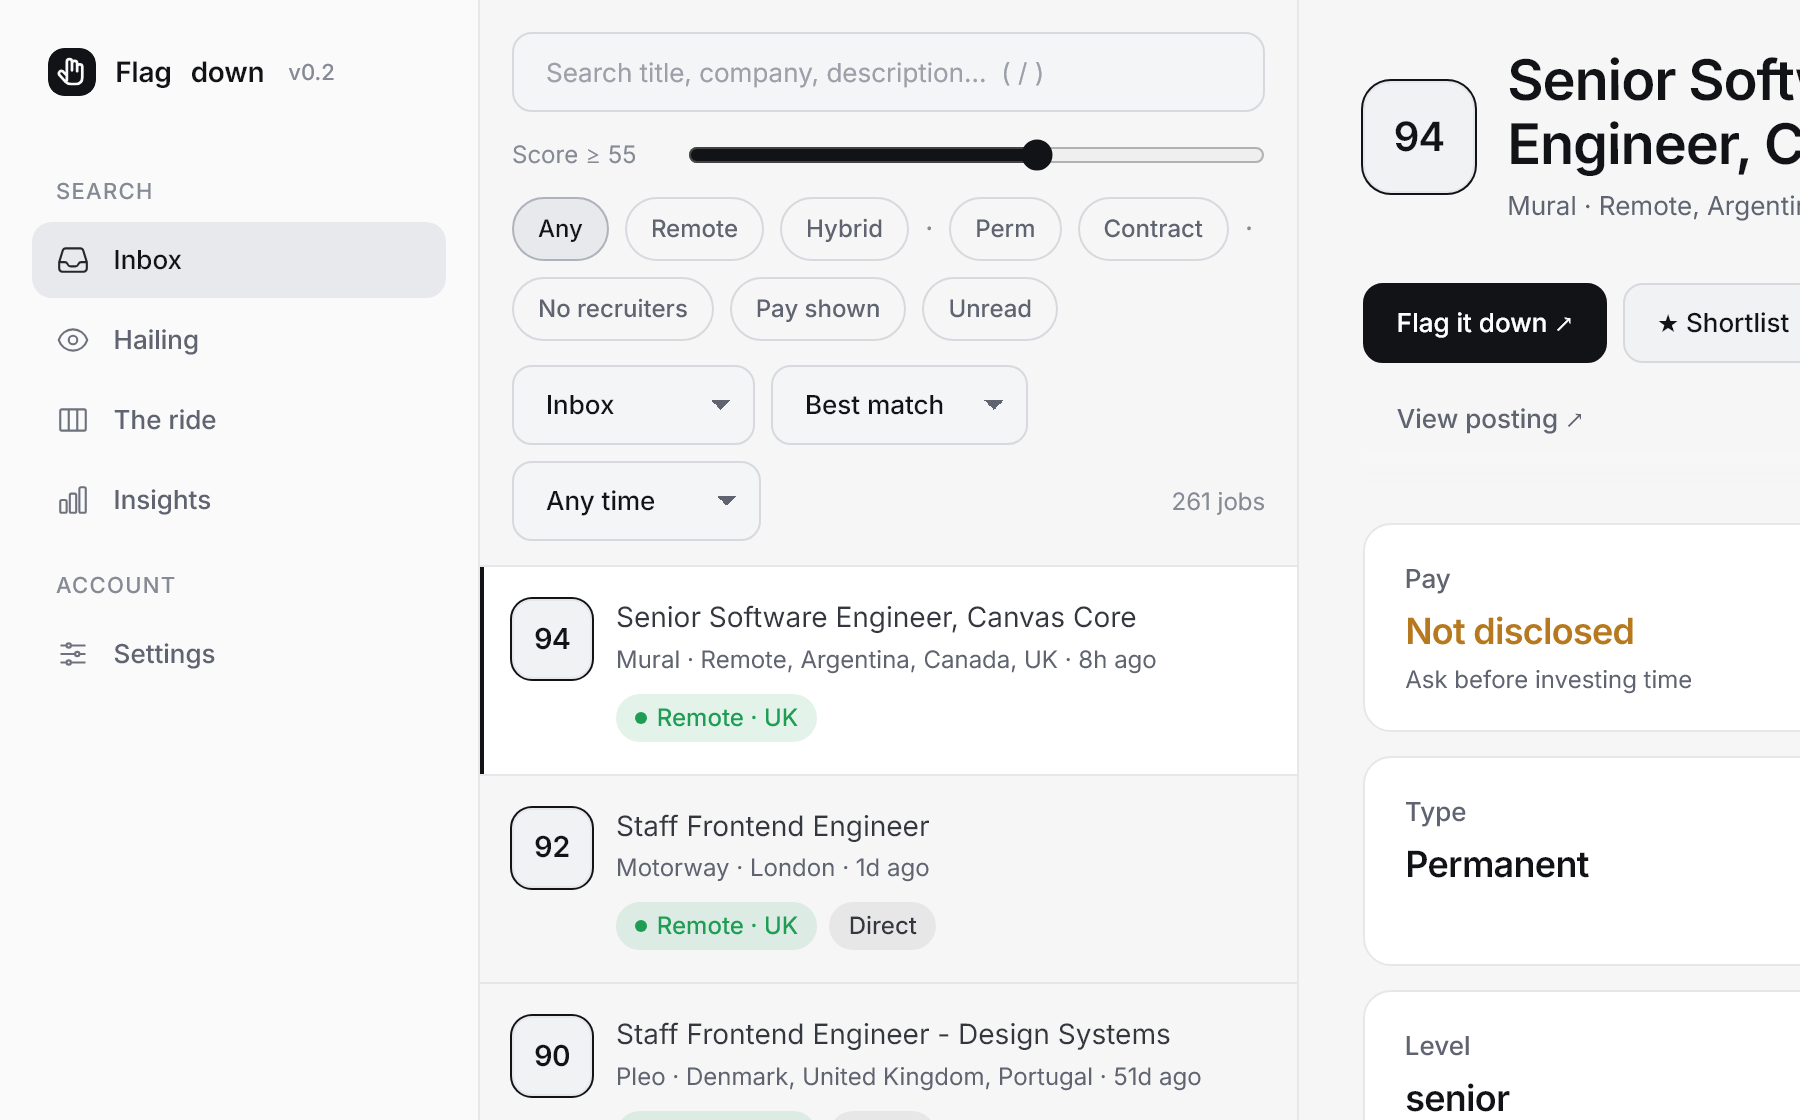Toggle the Hybrid filter chip
Viewport: 1800px width, 1120px height.
click(x=844, y=229)
